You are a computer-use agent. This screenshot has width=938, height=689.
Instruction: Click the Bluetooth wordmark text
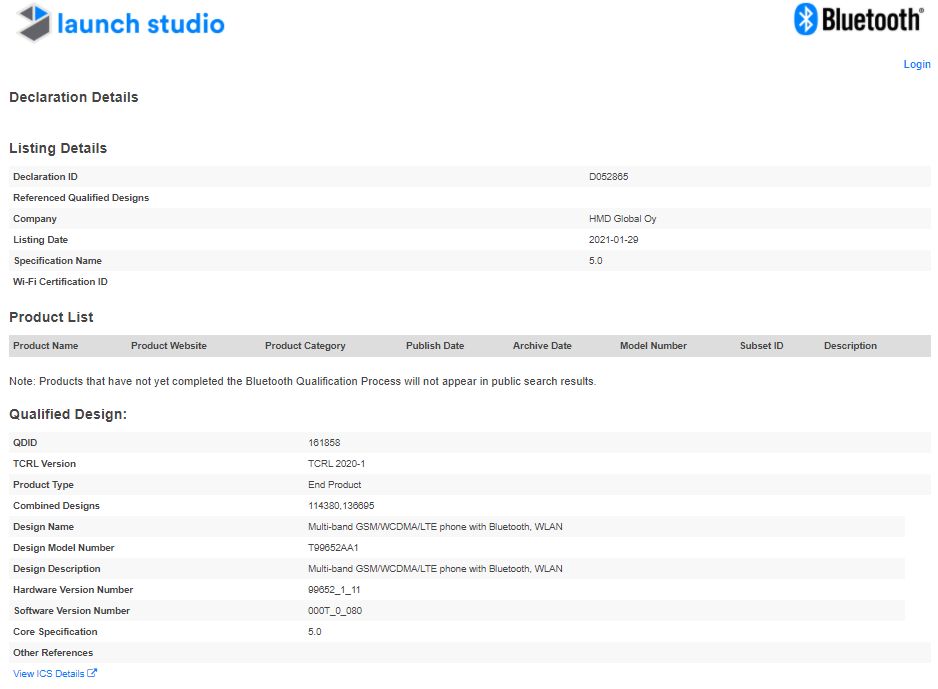(872, 19)
